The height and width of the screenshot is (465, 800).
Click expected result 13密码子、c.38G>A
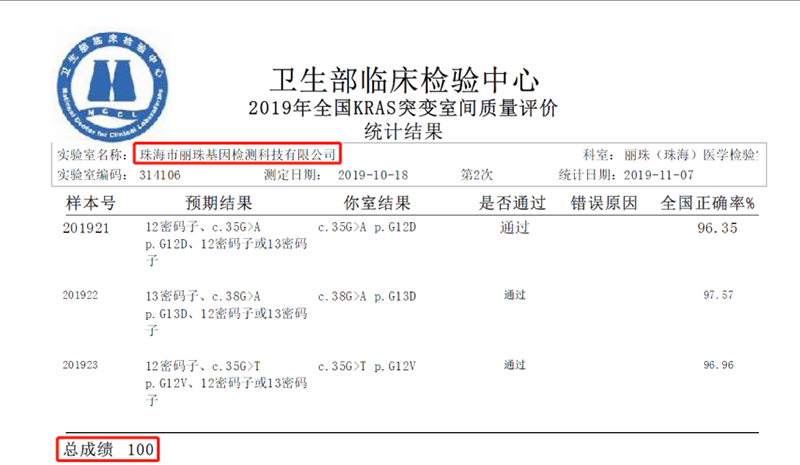click(203, 296)
